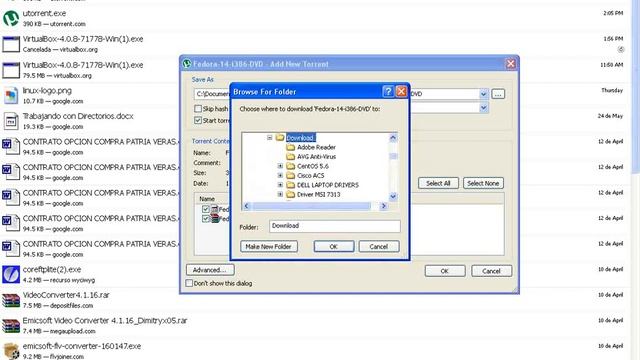Expand the DELL LAPTOP DRIVERS folder node
Screen dimensions: 640x360
coord(280,184)
